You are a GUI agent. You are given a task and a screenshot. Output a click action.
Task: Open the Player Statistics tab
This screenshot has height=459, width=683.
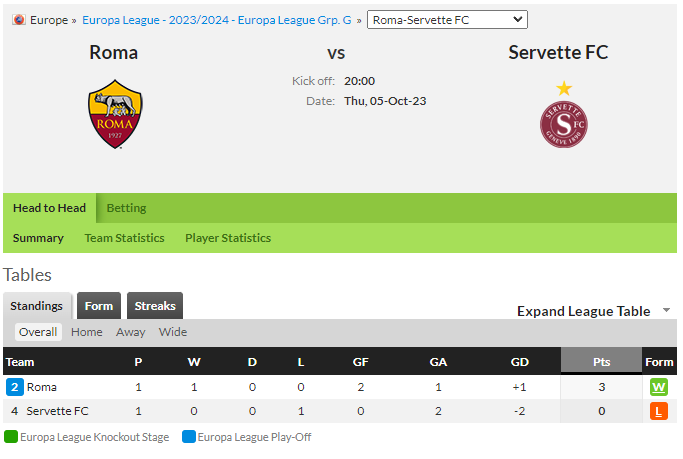[x=228, y=238]
